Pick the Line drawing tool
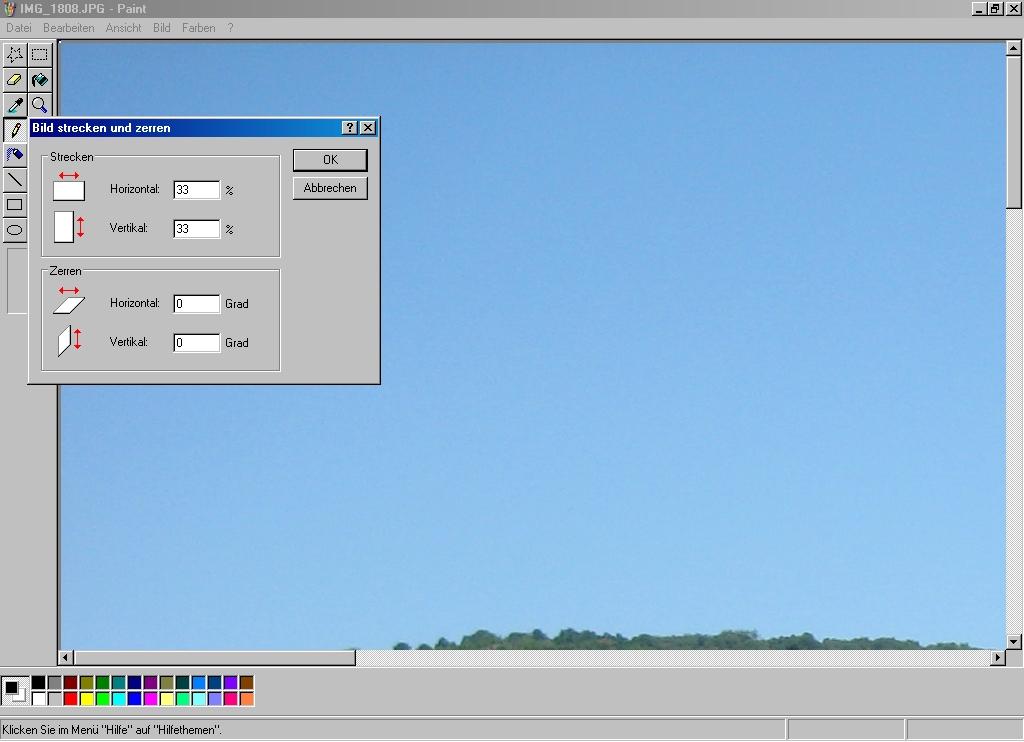 click(15, 180)
